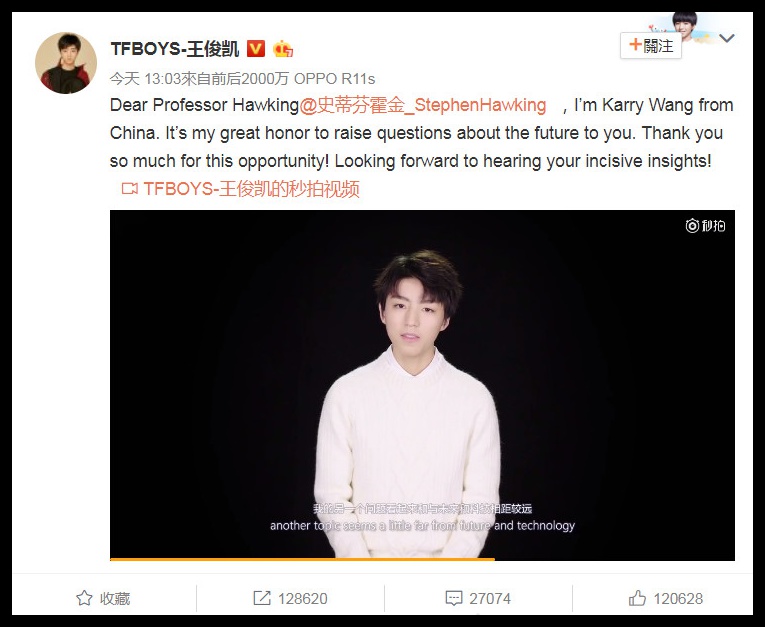Click the video camera icon before link
Screen dimensions: 765x627
click(130, 188)
